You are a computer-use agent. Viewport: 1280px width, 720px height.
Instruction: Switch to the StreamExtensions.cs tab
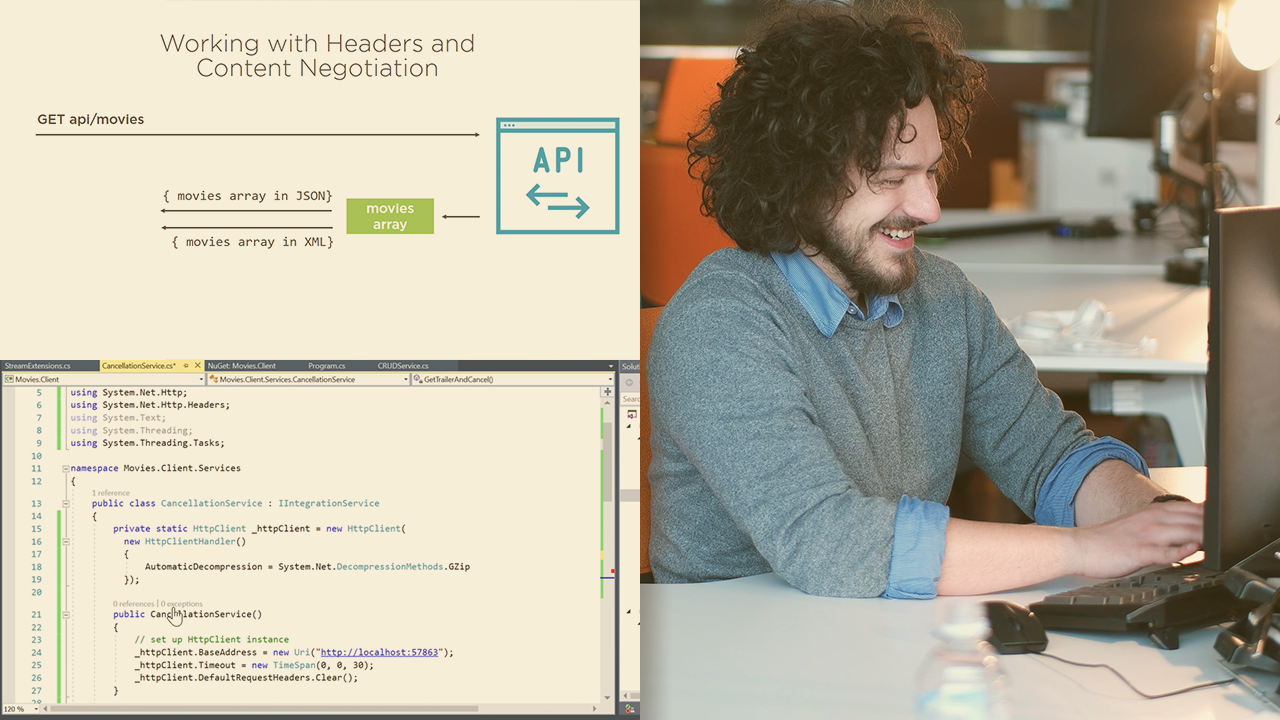38,366
